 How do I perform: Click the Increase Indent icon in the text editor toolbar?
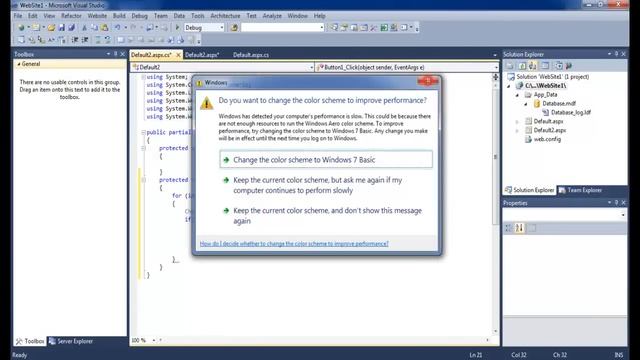tap(85, 40)
